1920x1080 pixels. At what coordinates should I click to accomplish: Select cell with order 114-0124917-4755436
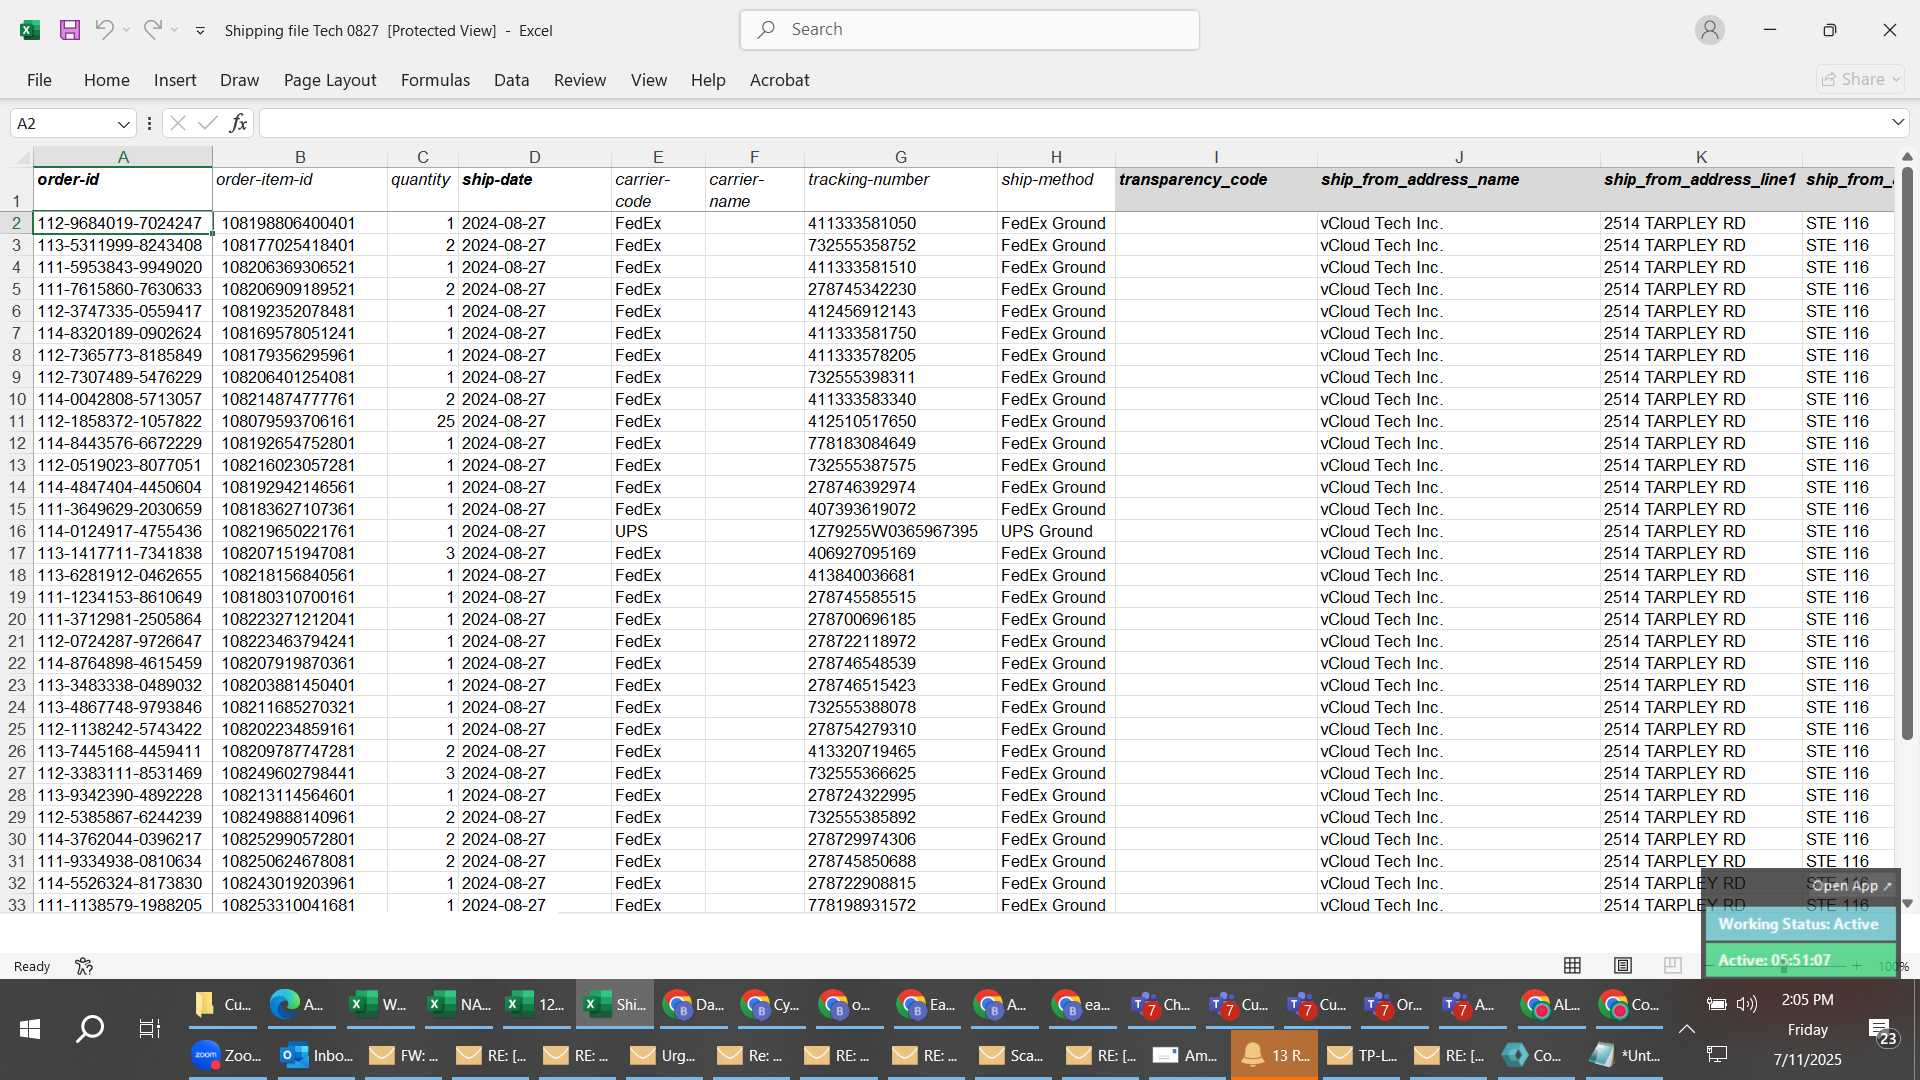[122, 531]
